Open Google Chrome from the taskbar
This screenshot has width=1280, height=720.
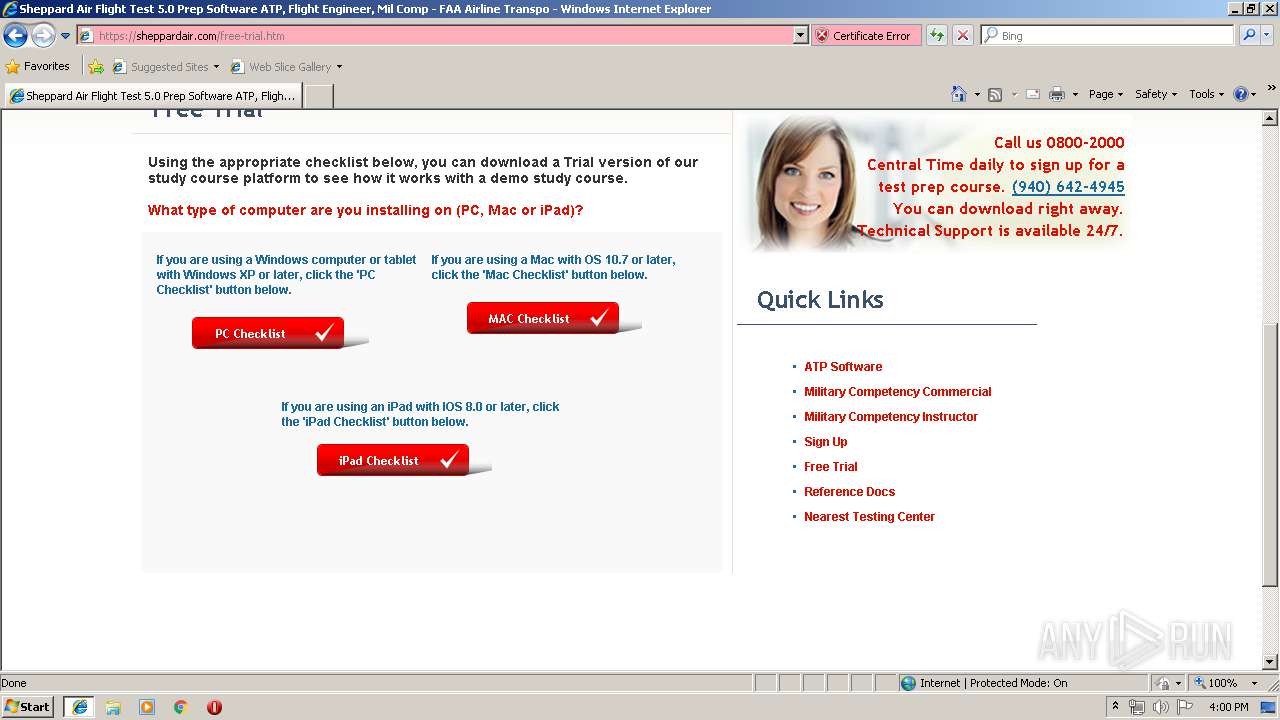tap(181, 707)
